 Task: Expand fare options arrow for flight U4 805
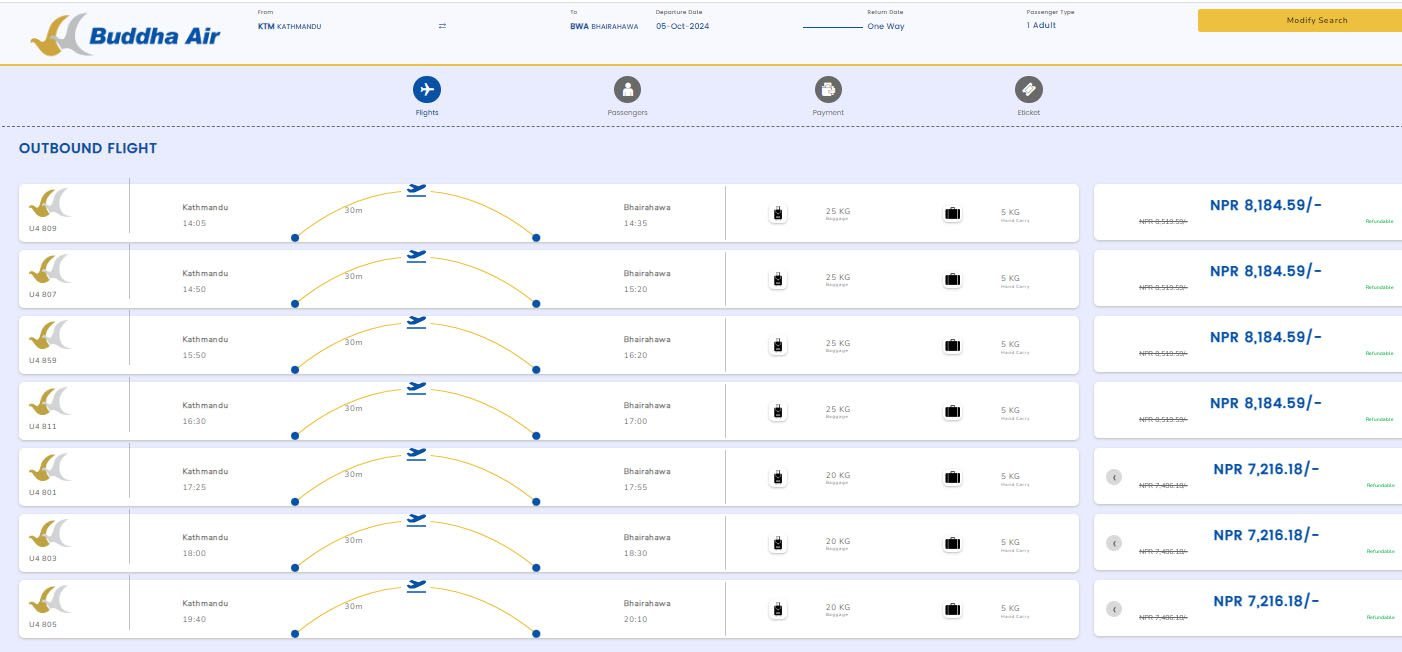click(1114, 609)
